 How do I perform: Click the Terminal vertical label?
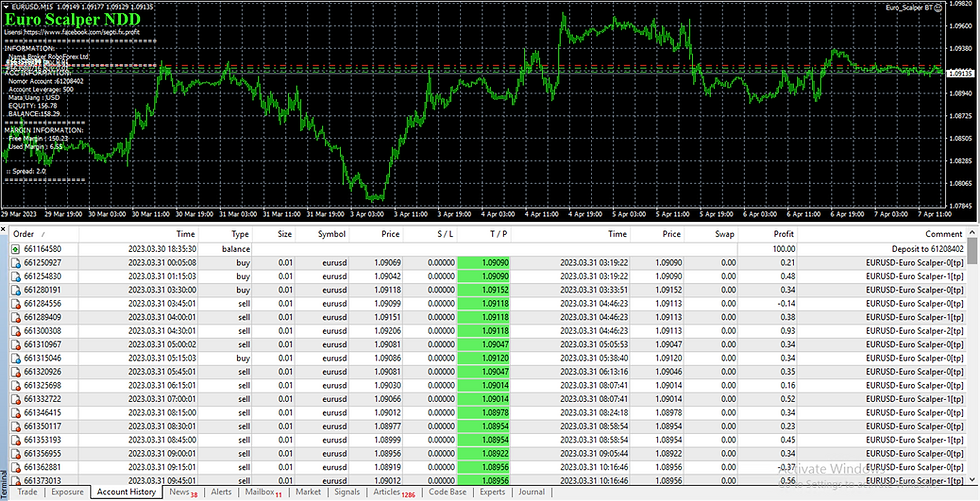pos(4,484)
